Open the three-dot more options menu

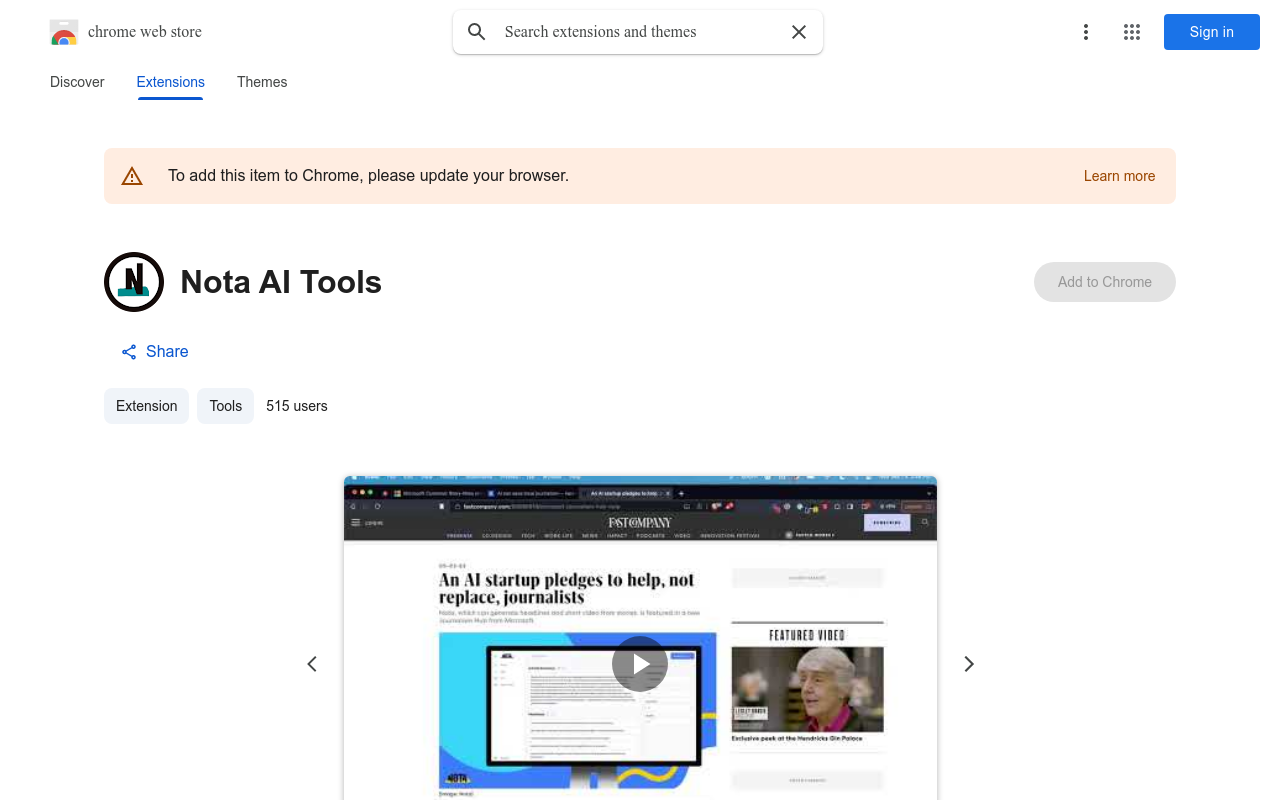(1086, 32)
